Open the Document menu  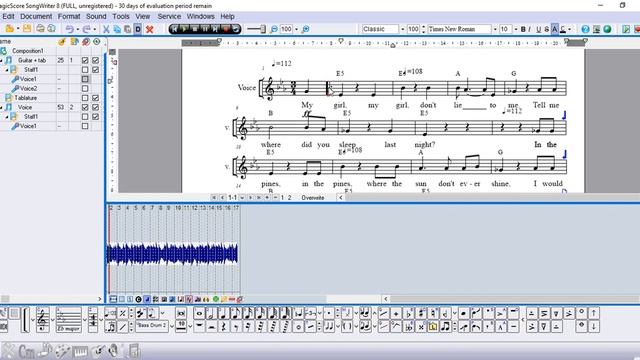36,16
